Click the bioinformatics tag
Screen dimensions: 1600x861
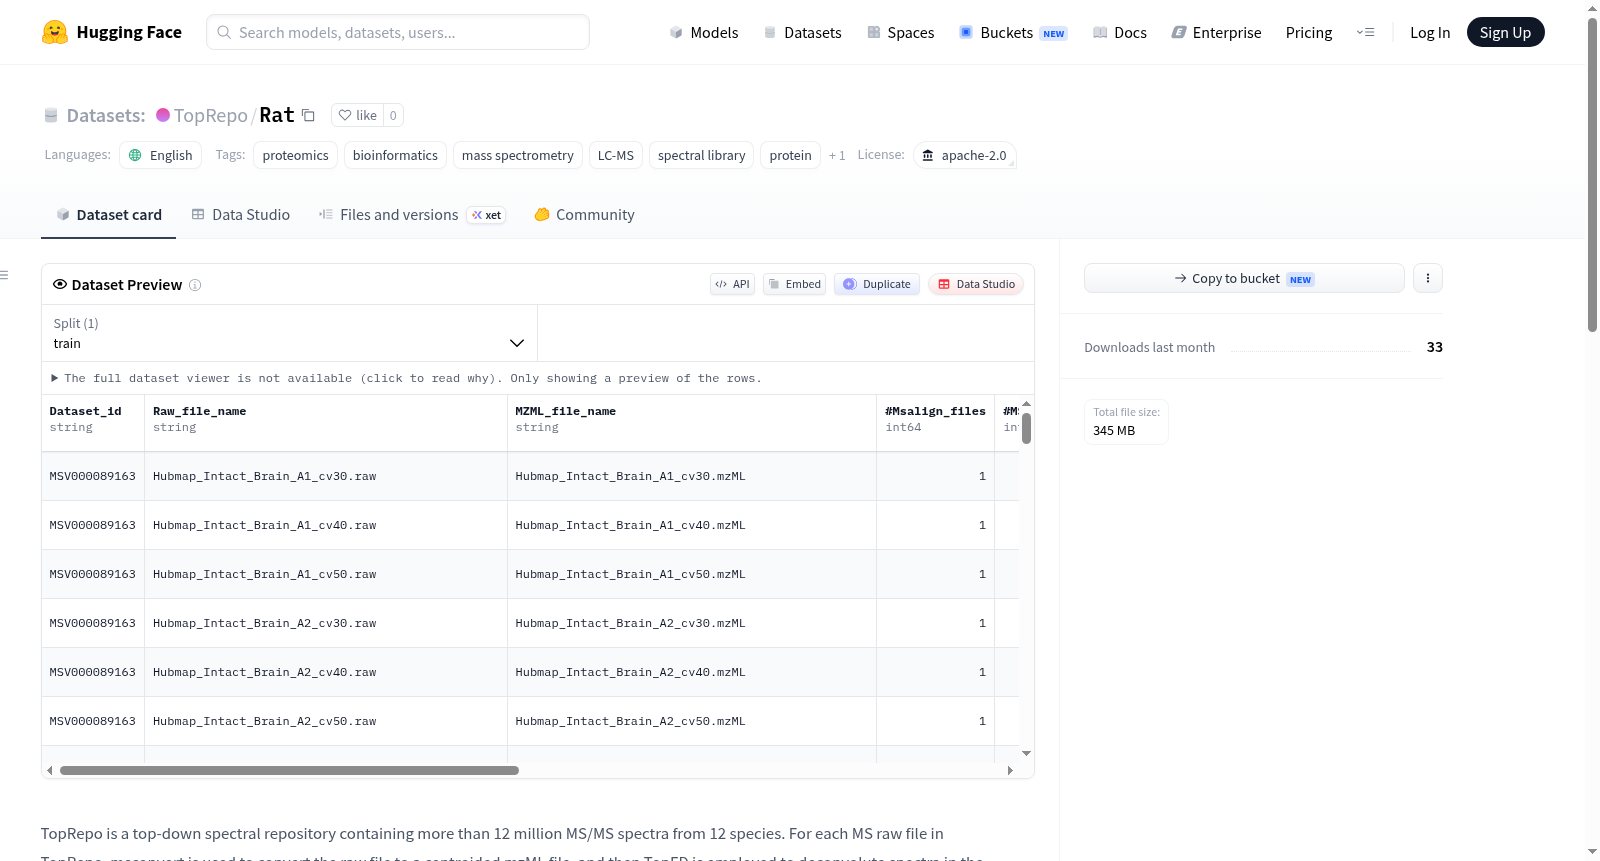point(395,155)
